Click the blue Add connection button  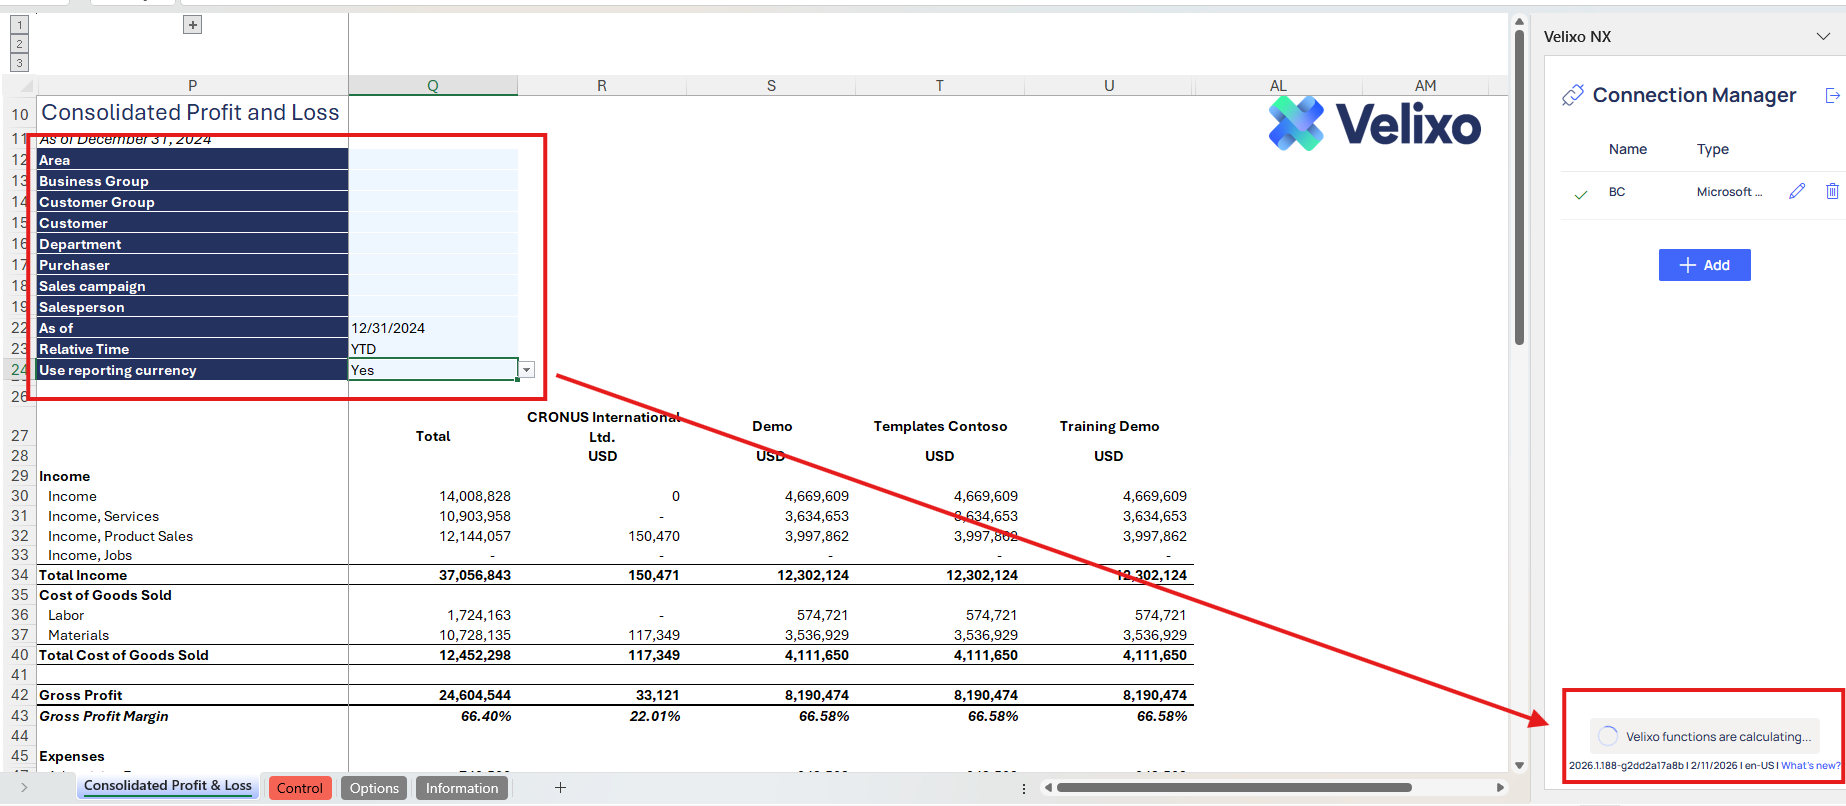[x=1704, y=265]
